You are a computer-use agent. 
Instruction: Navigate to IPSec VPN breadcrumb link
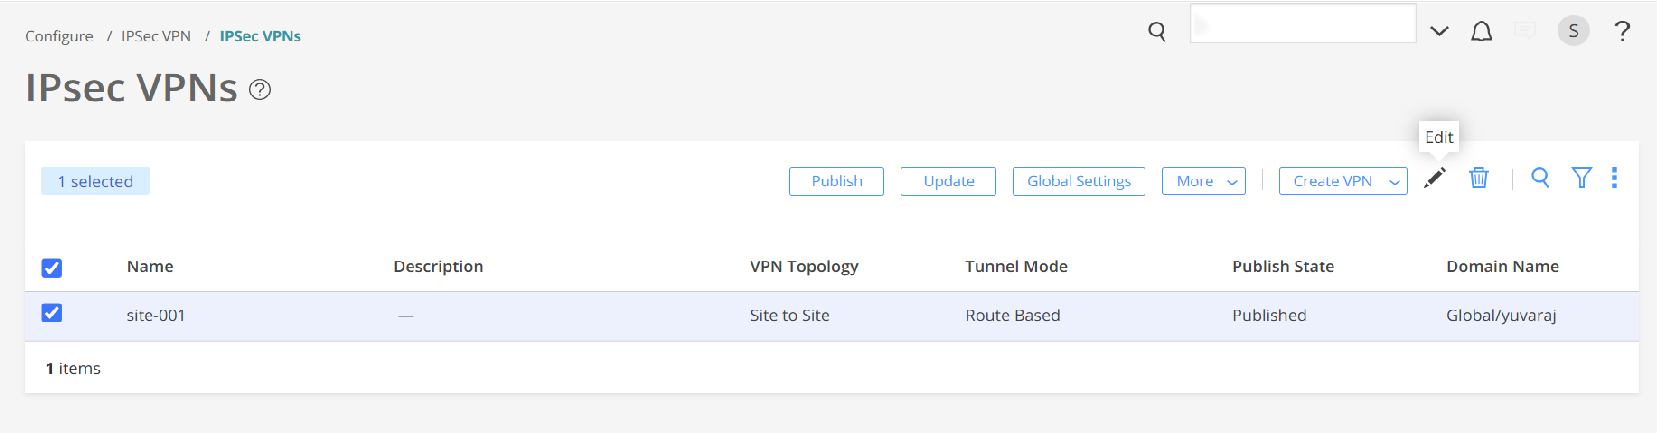pyautogui.click(x=156, y=36)
